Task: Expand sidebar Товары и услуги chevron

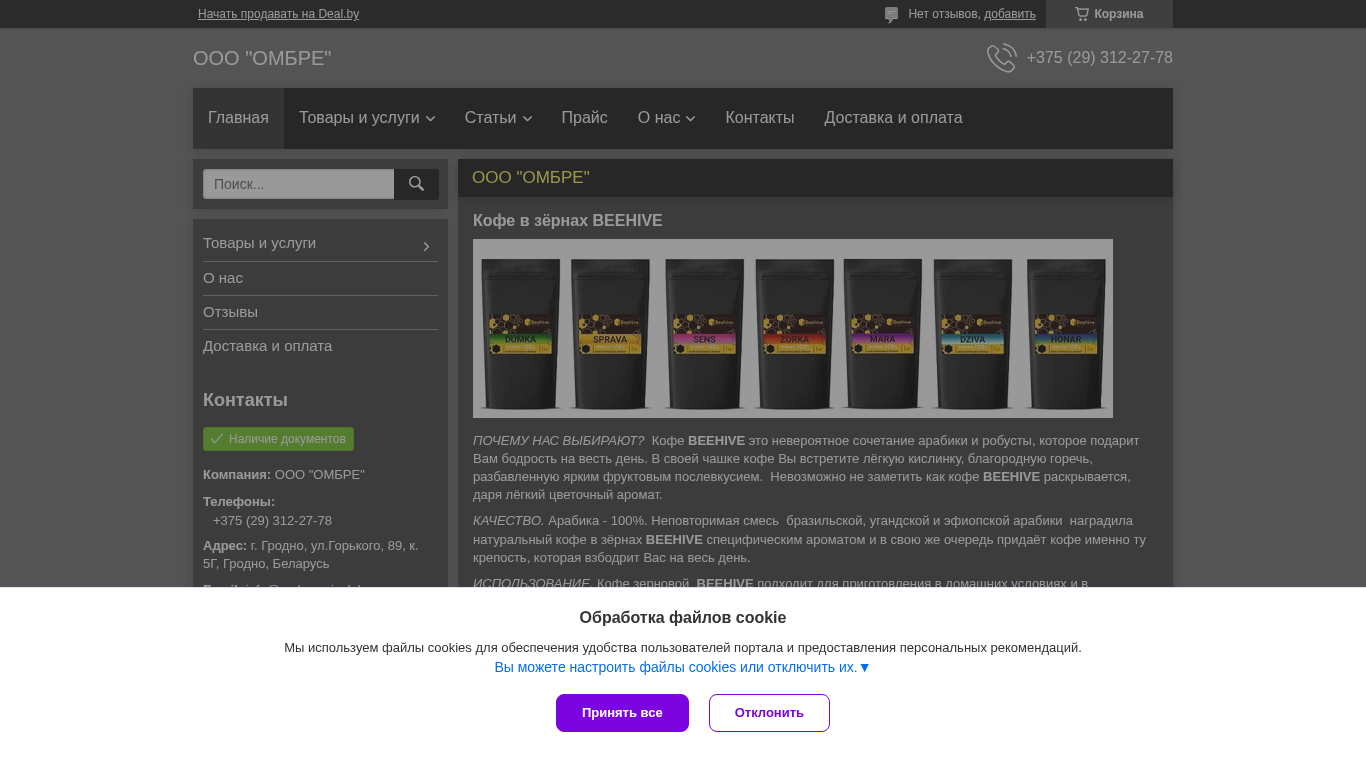Action: point(426,246)
